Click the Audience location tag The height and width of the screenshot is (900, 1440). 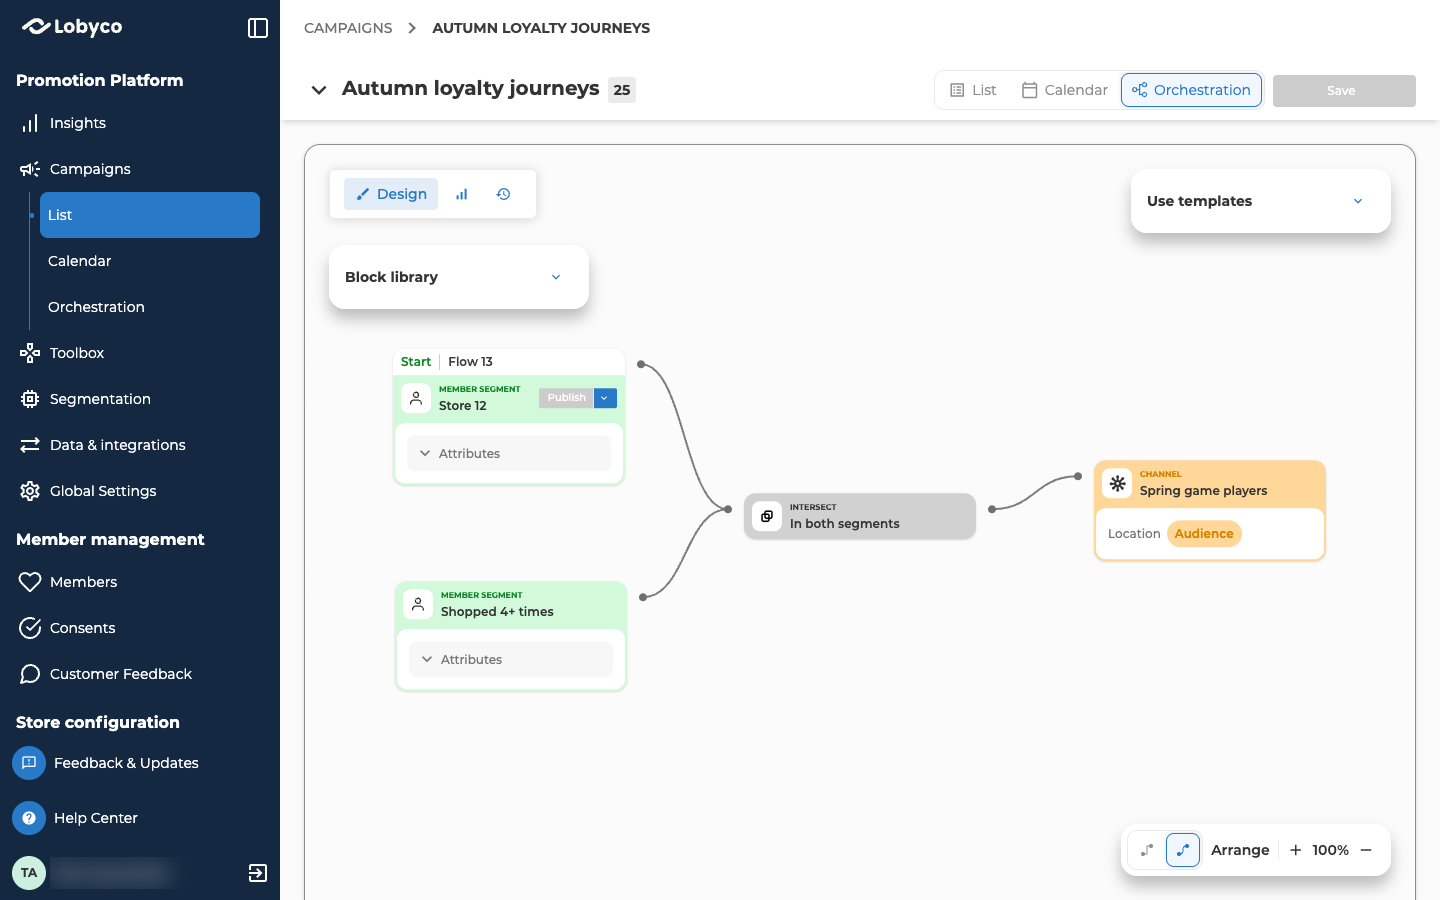pos(1204,534)
